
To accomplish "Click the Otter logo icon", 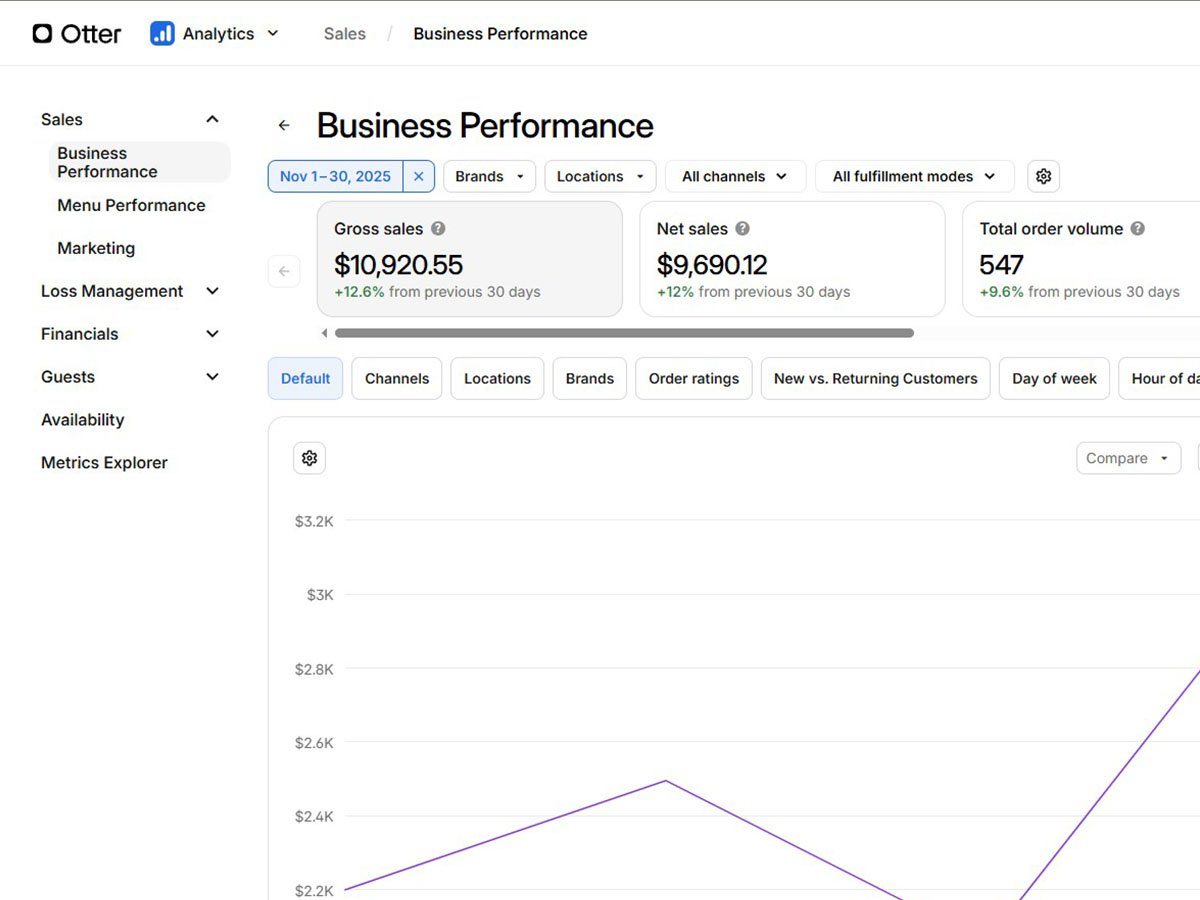I will pyautogui.click(x=42, y=34).
